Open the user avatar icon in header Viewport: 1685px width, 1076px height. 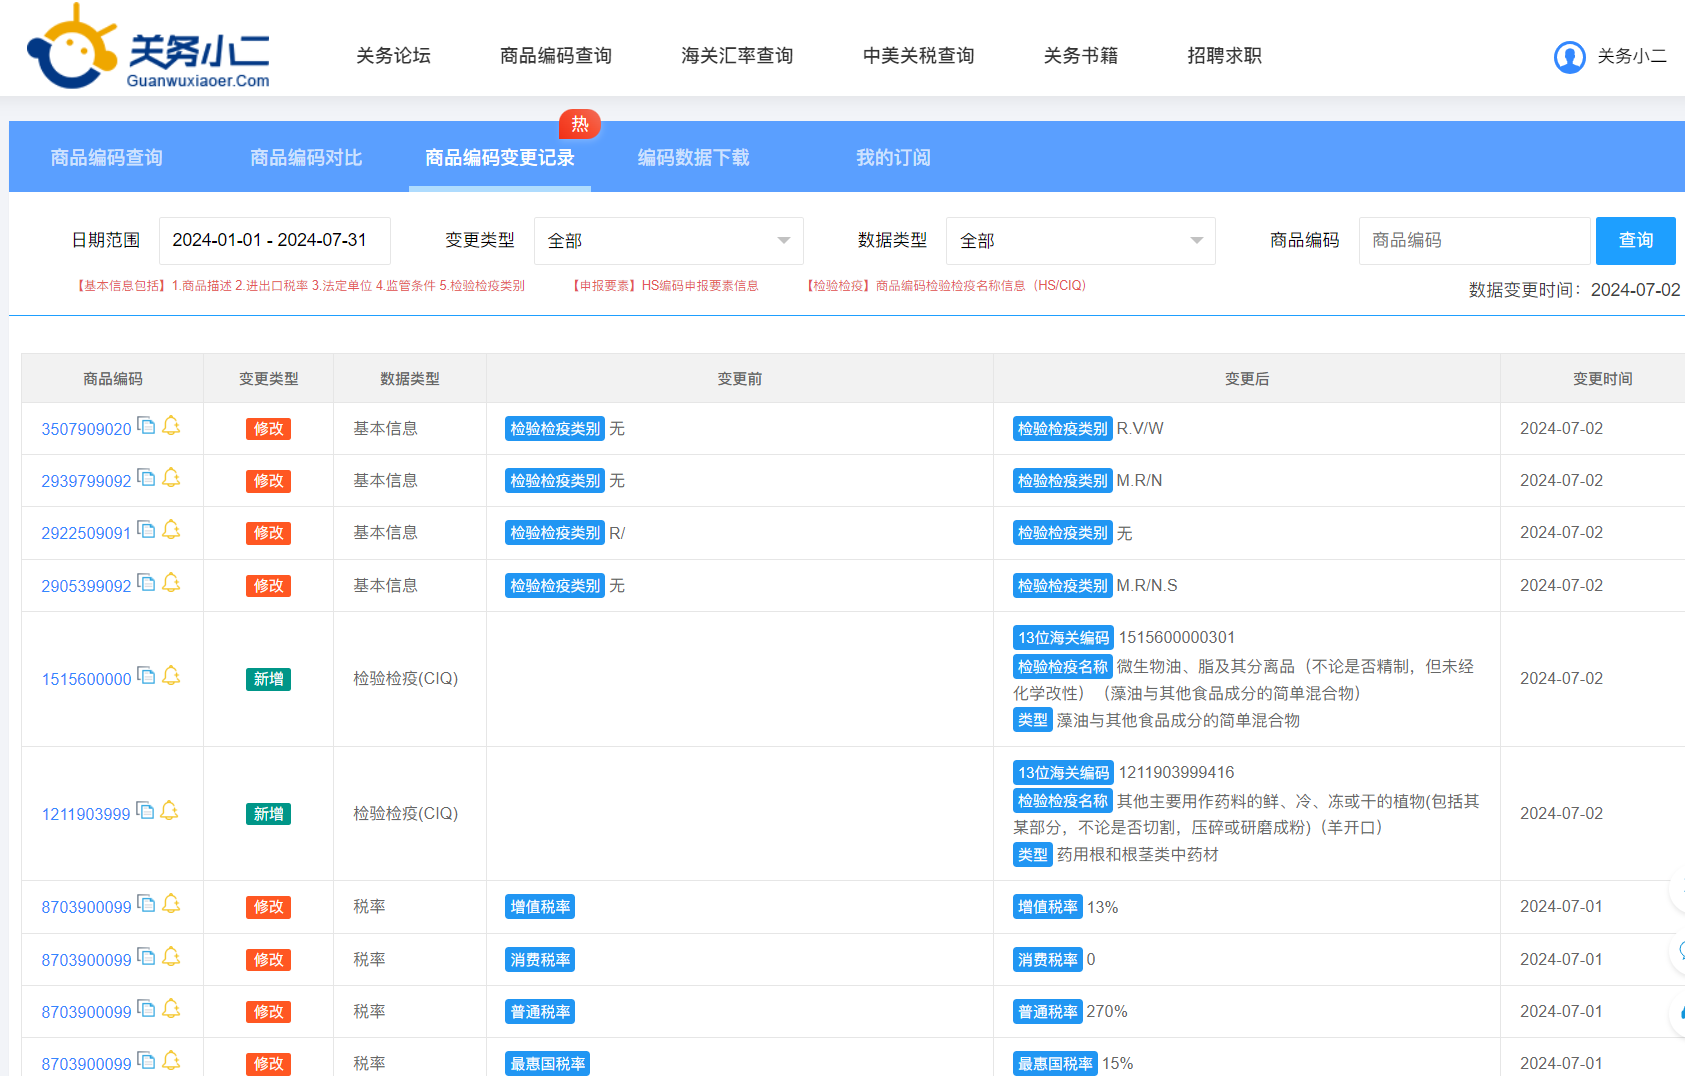pos(1569,57)
